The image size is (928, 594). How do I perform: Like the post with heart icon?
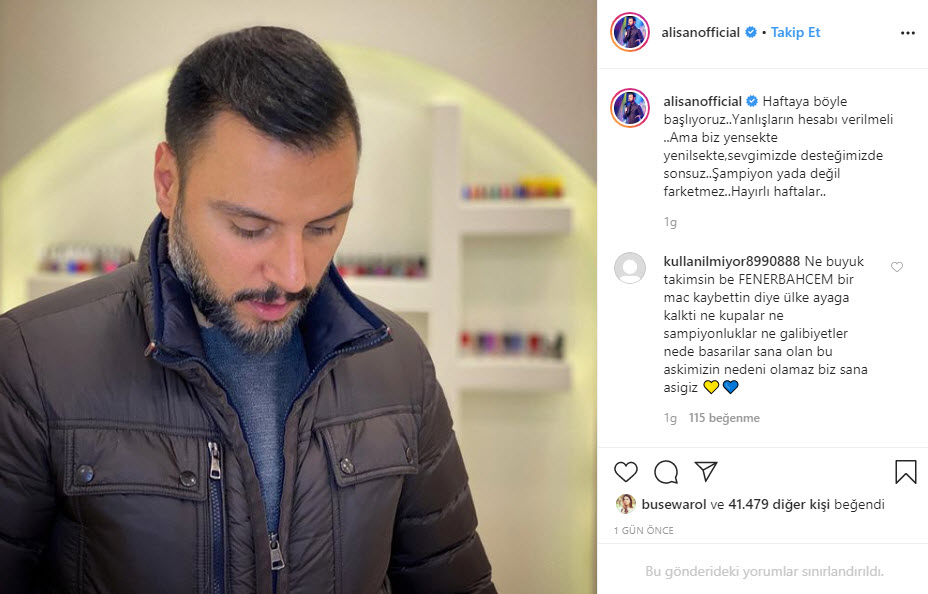click(x=626, y=472)
